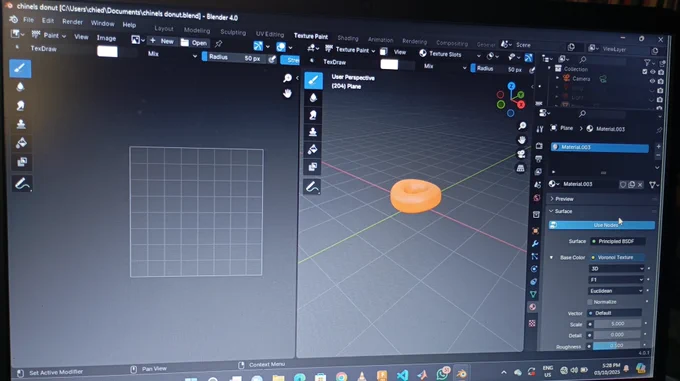The image size is (680, 381).
Task: Open the Window menu
Action: [102, 23]
